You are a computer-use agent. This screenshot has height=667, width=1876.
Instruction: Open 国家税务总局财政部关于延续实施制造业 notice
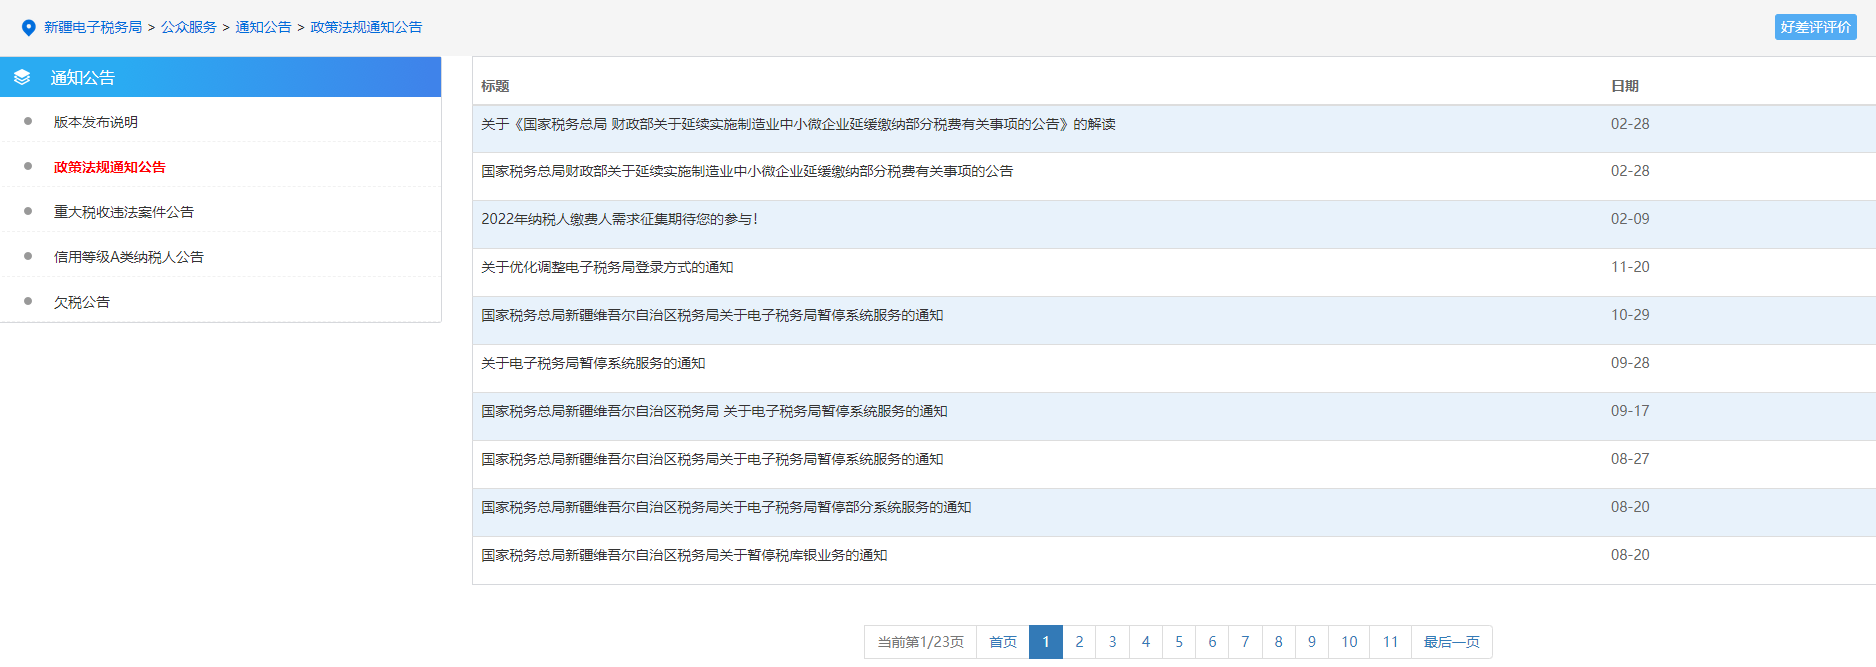click(x=747, y=171)
